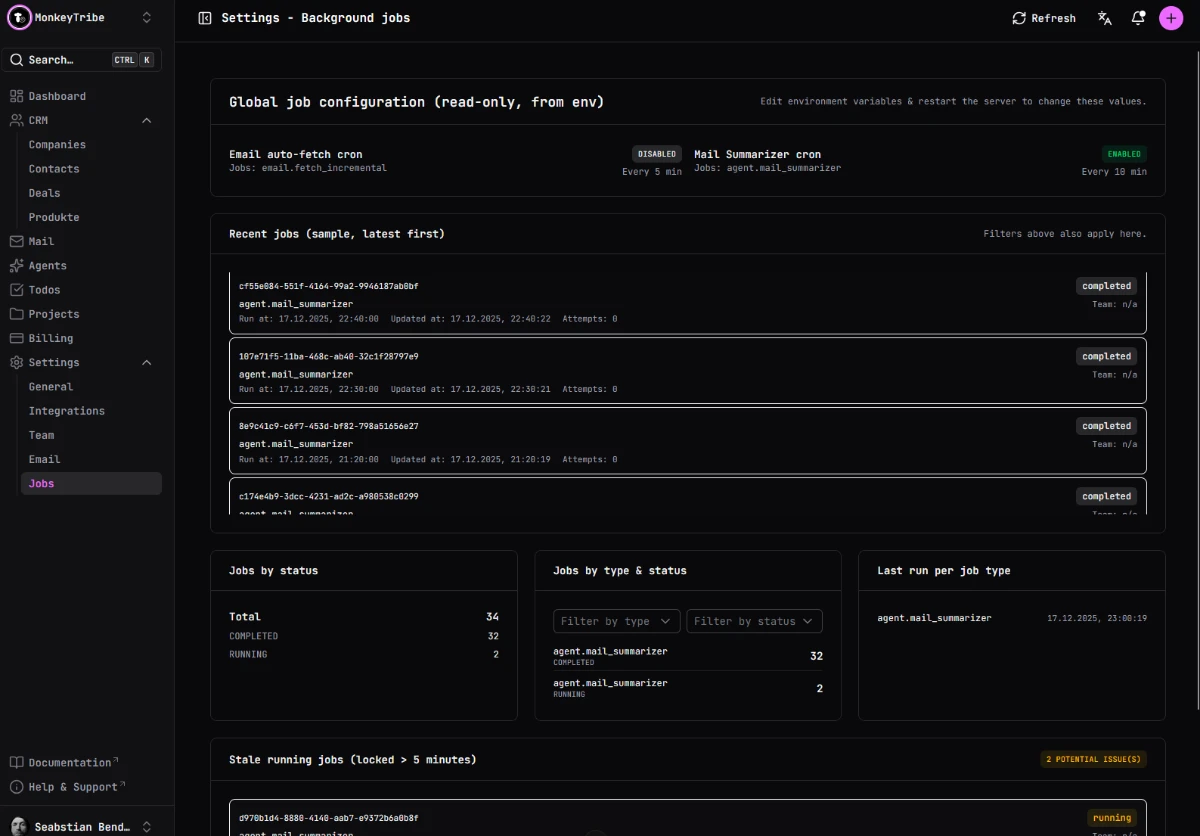This screenshot has width=1200, height=836.
Task: Click the CRM people icon
Action: tap(16, 120)
